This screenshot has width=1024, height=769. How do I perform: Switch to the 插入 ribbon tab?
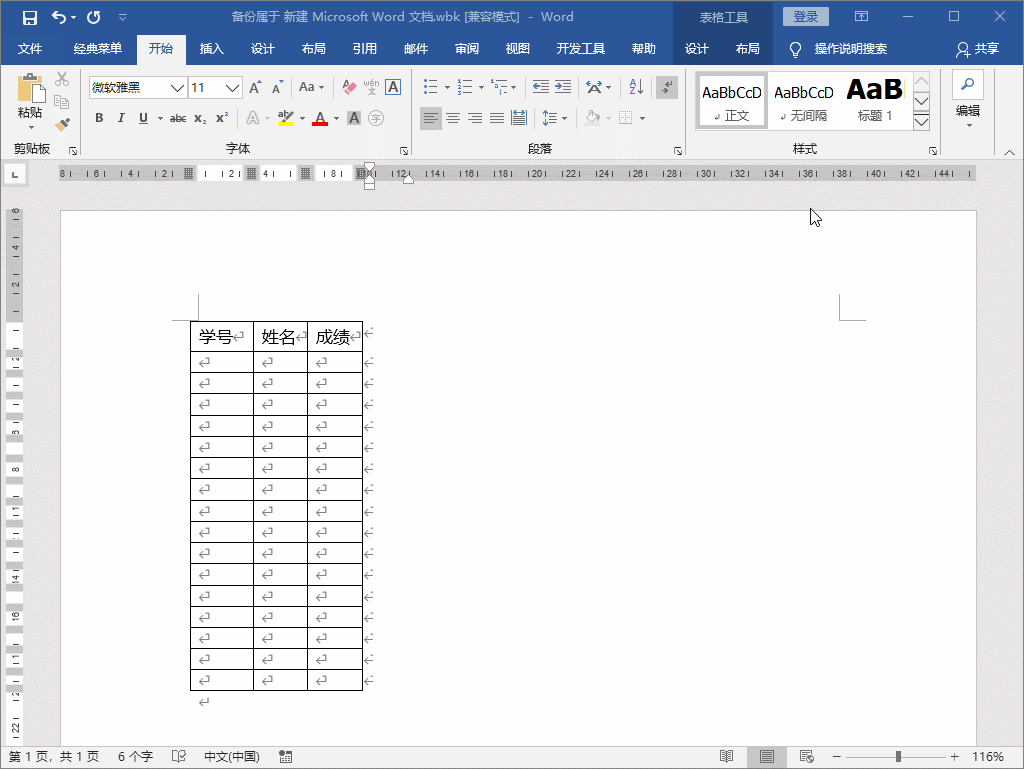pos(212,49)
